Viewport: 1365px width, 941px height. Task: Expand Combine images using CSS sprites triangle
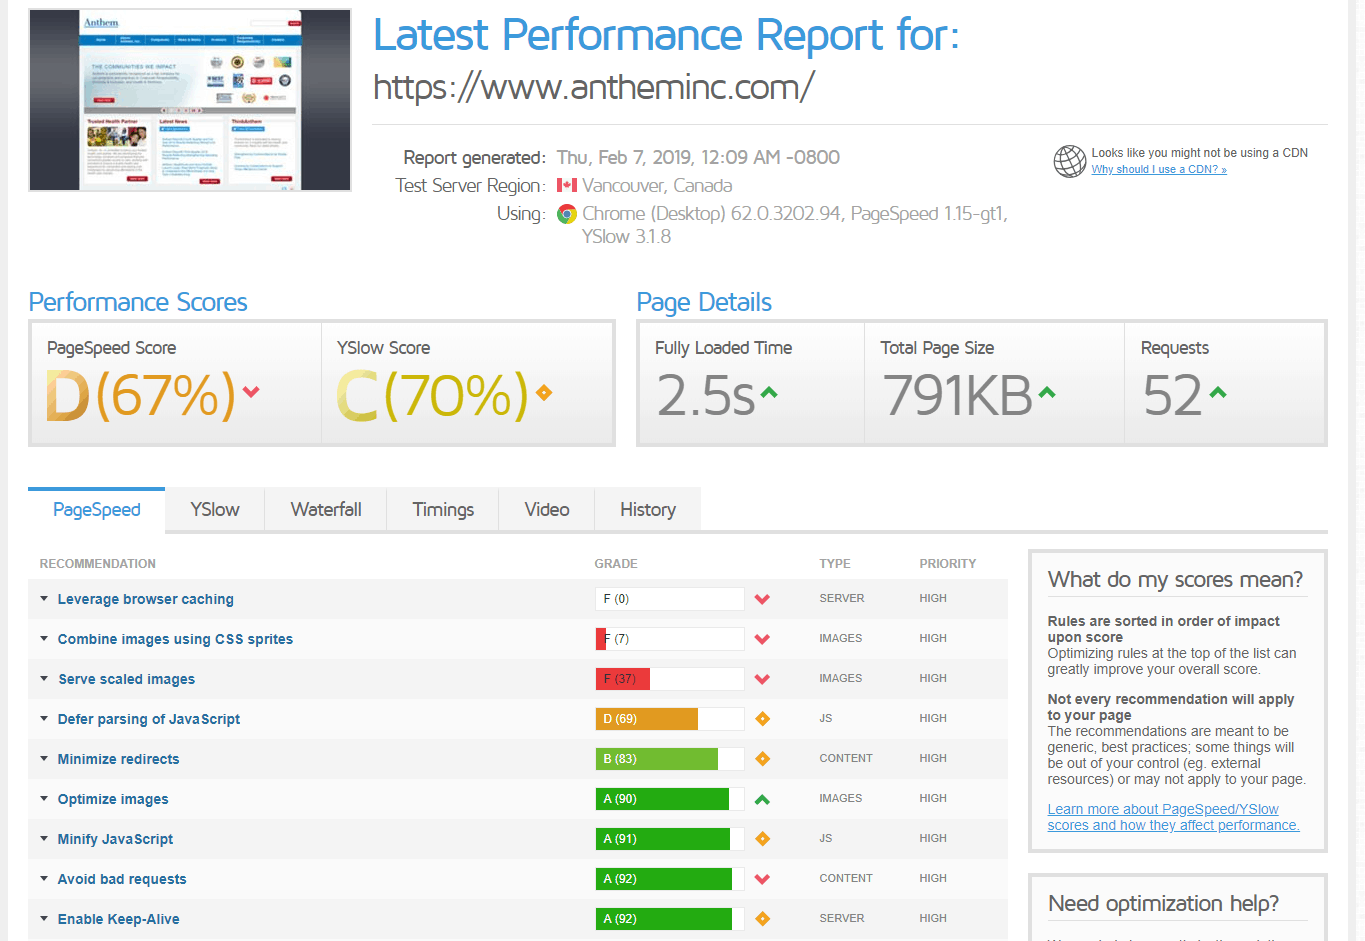(x=44, y=638)
